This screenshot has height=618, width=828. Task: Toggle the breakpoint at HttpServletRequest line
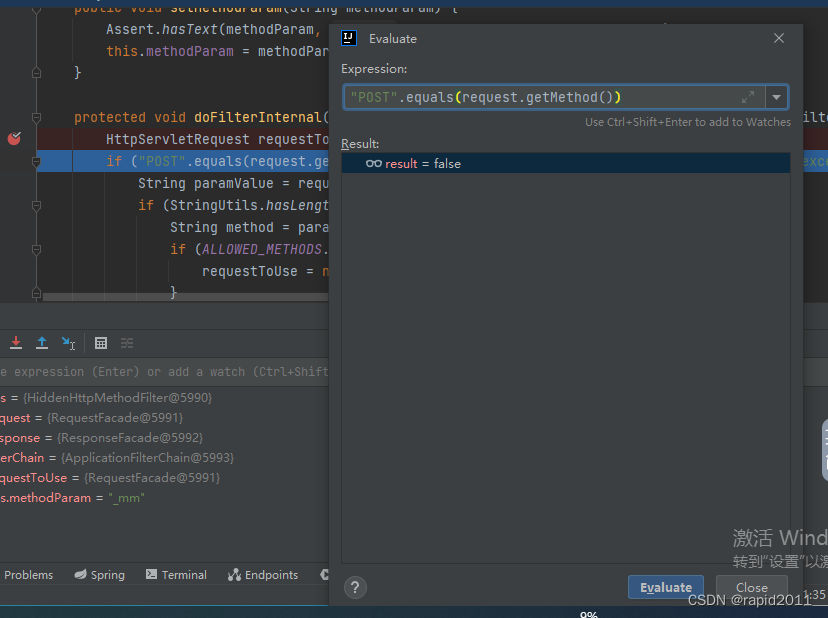(x=14, y=139)
